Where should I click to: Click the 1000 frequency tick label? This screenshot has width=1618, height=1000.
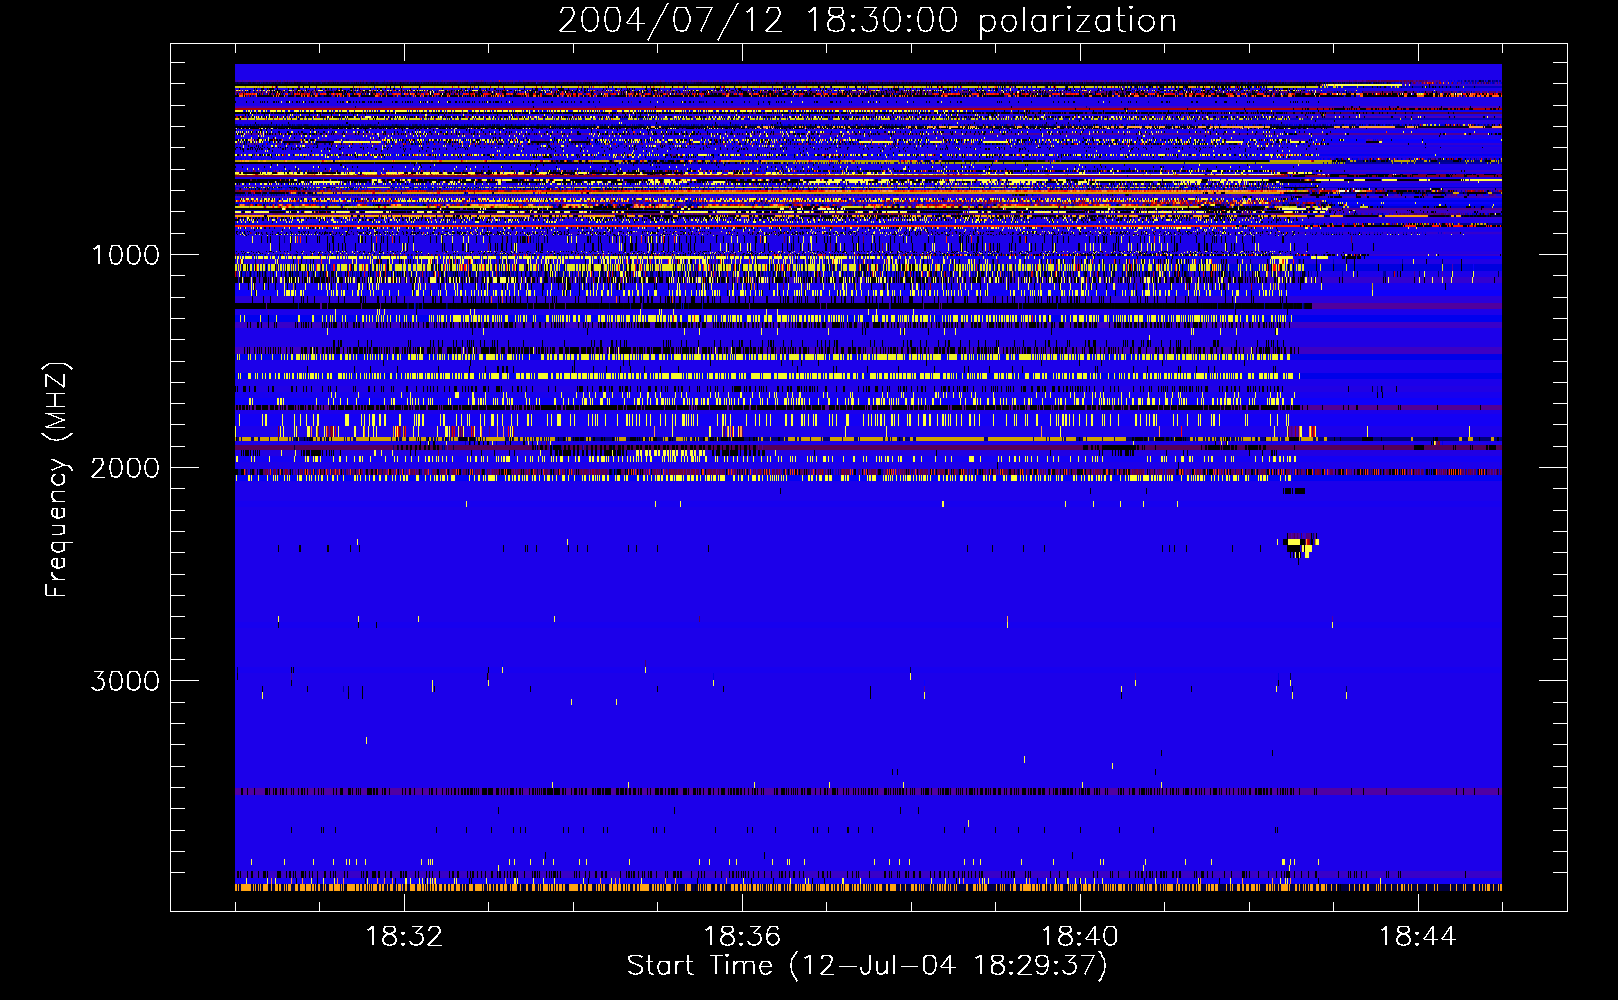[125, 255]
